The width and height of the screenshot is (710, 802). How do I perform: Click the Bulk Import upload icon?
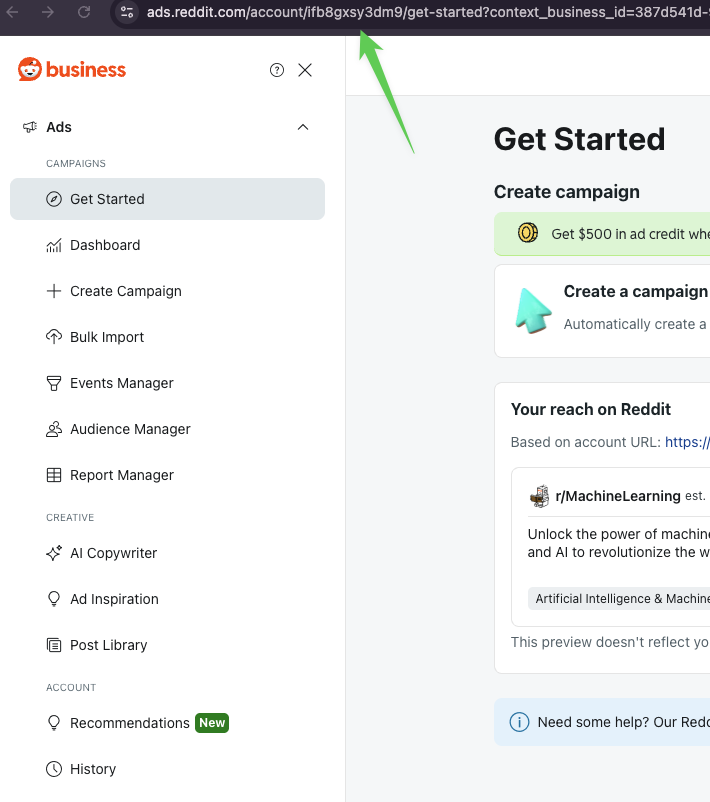53,337
